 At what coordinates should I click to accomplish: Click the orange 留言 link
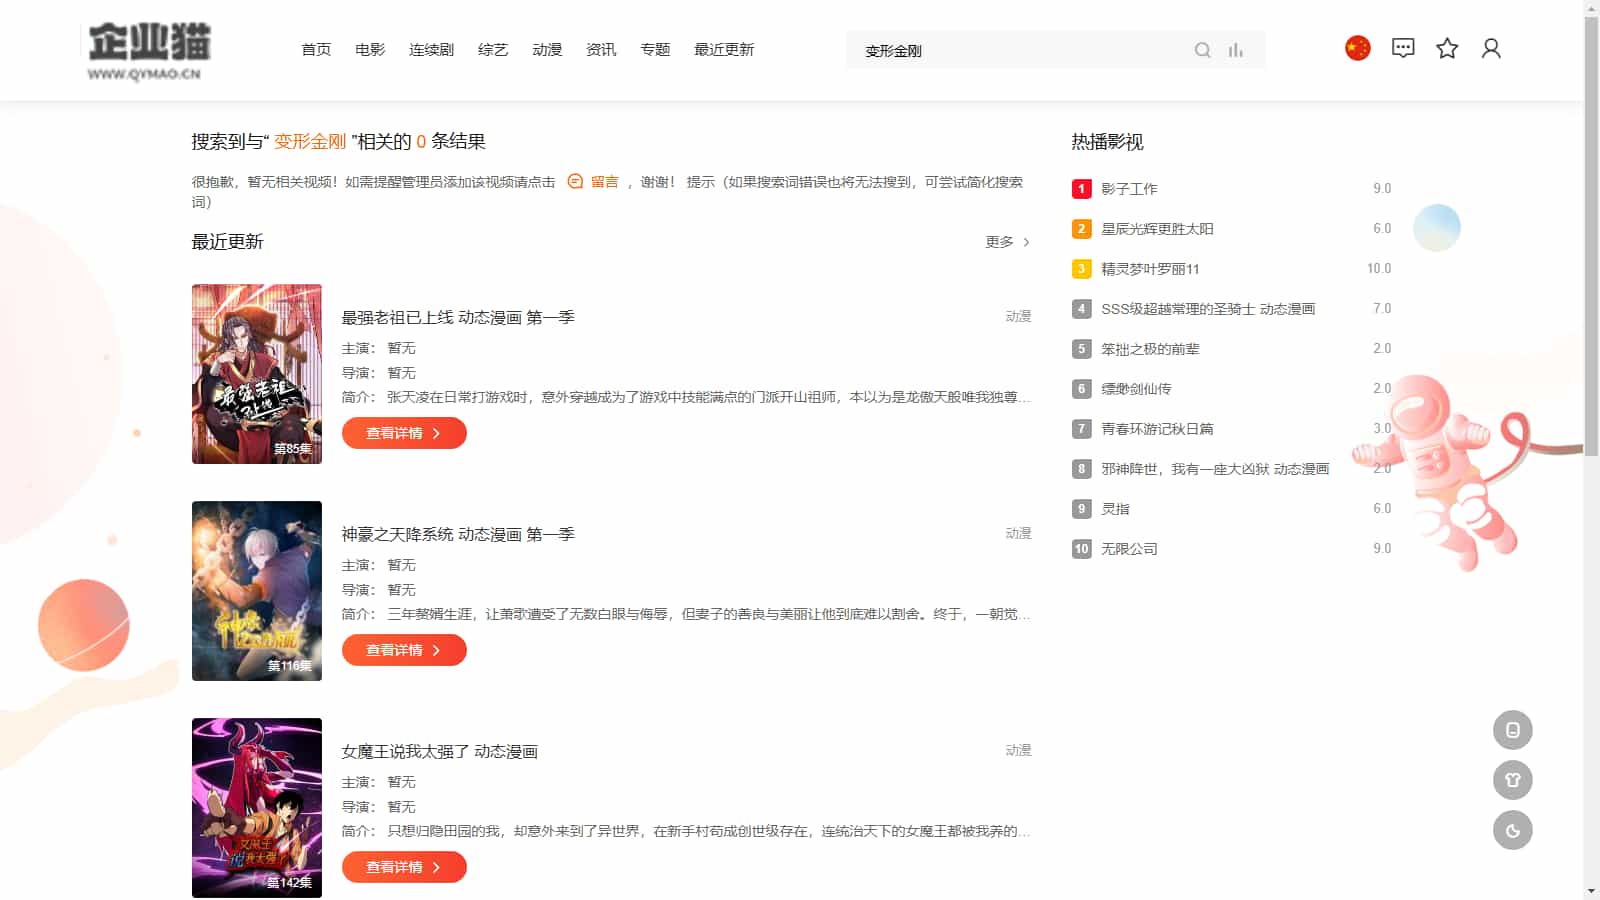[x=604, y=182]
